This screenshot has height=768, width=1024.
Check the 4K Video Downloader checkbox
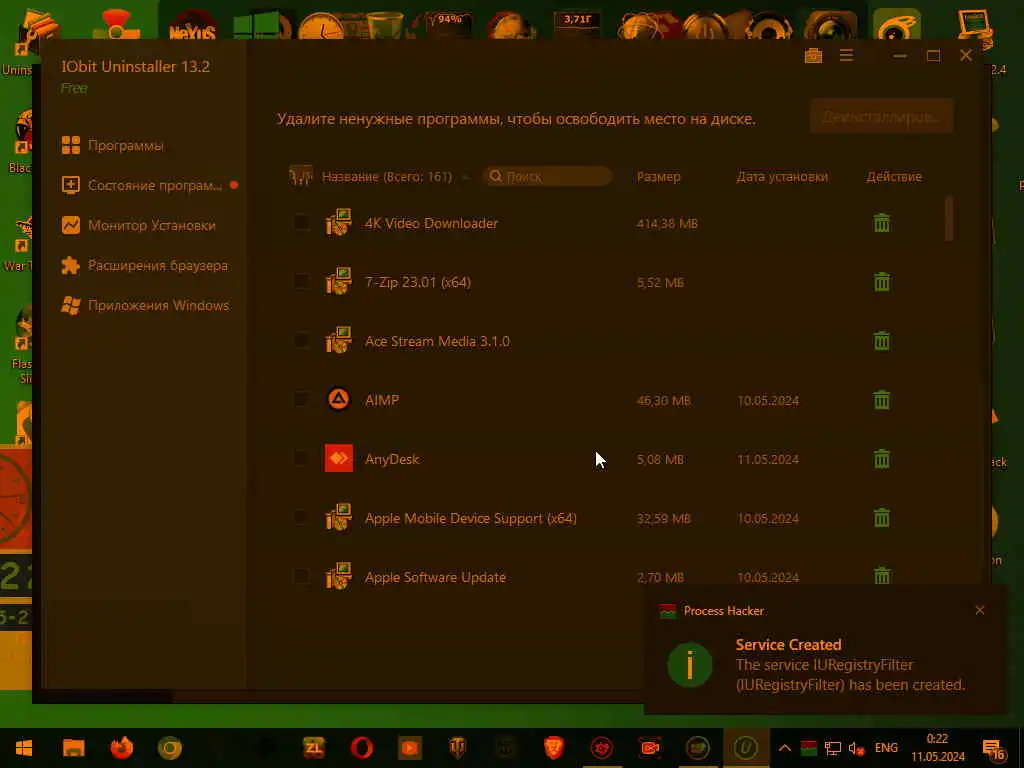(x=301, y=223)
